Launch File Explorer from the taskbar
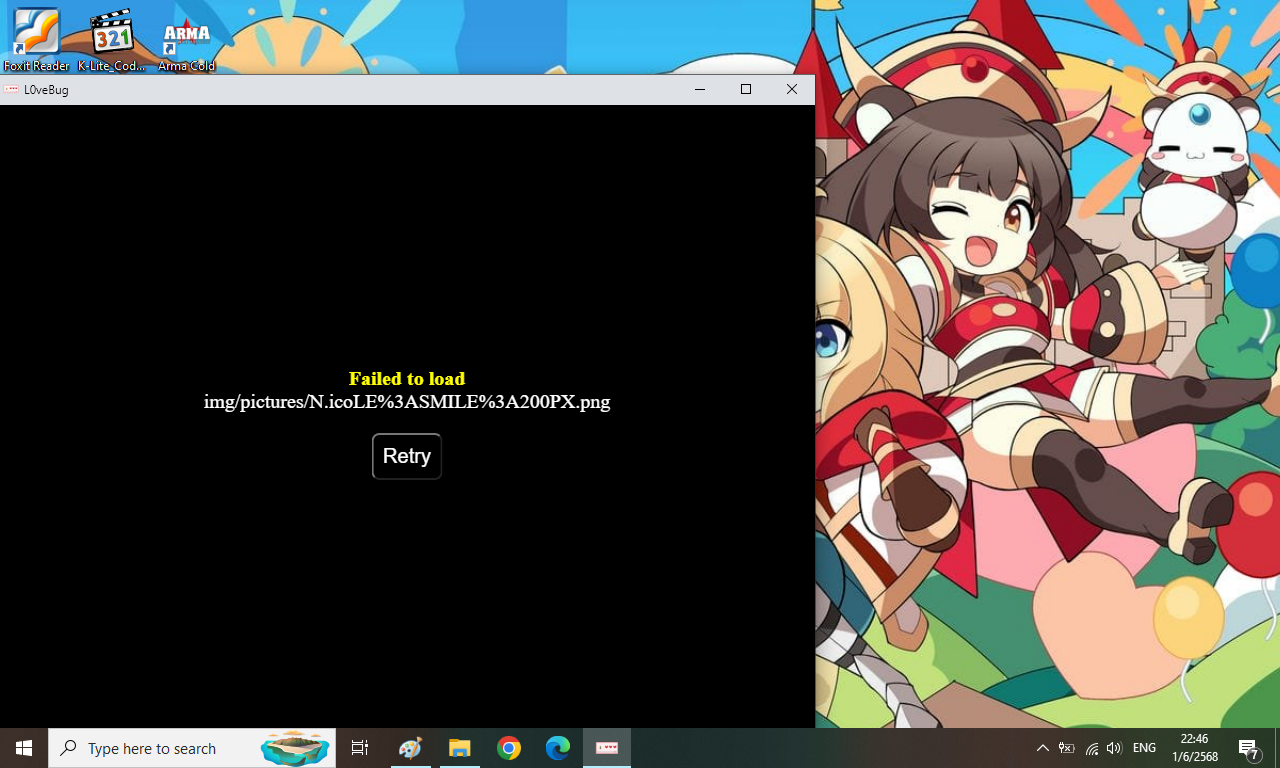The width and height of the screenshot is (1280, 768). click(x=459, y=748)
